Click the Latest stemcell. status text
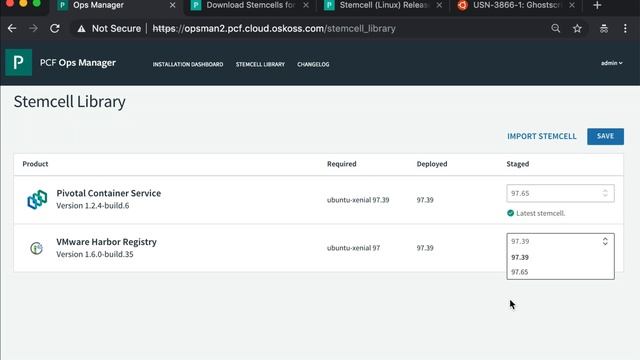Image resolution: width=640 pixels, height=360 pixels. [x=540, y=213]
